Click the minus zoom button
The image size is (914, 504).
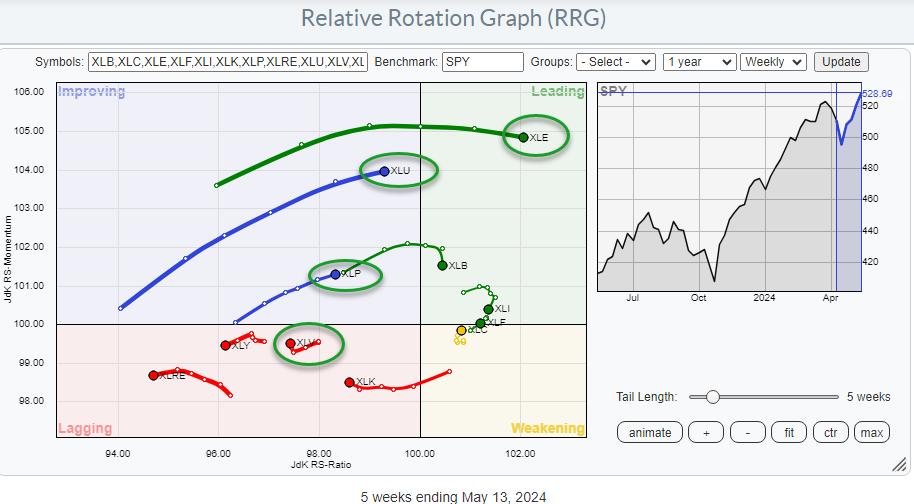747,432
